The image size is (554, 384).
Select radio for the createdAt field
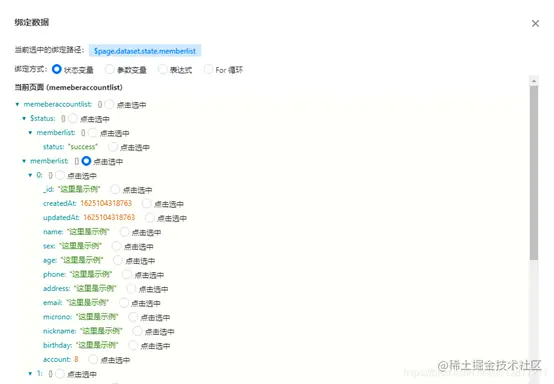147,203
